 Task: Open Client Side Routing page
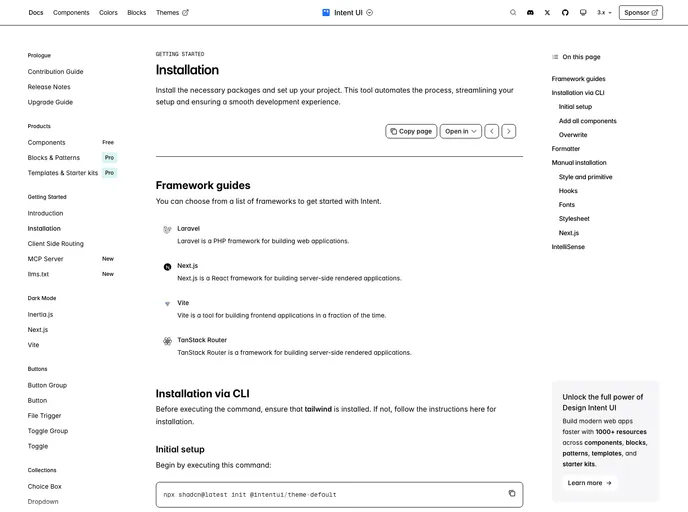pos(55,243)
